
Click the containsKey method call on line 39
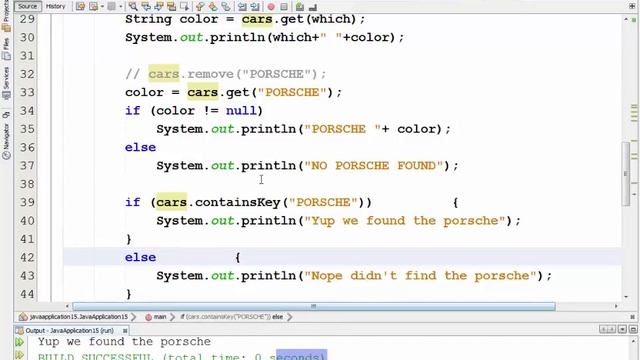tap(237, 202)
